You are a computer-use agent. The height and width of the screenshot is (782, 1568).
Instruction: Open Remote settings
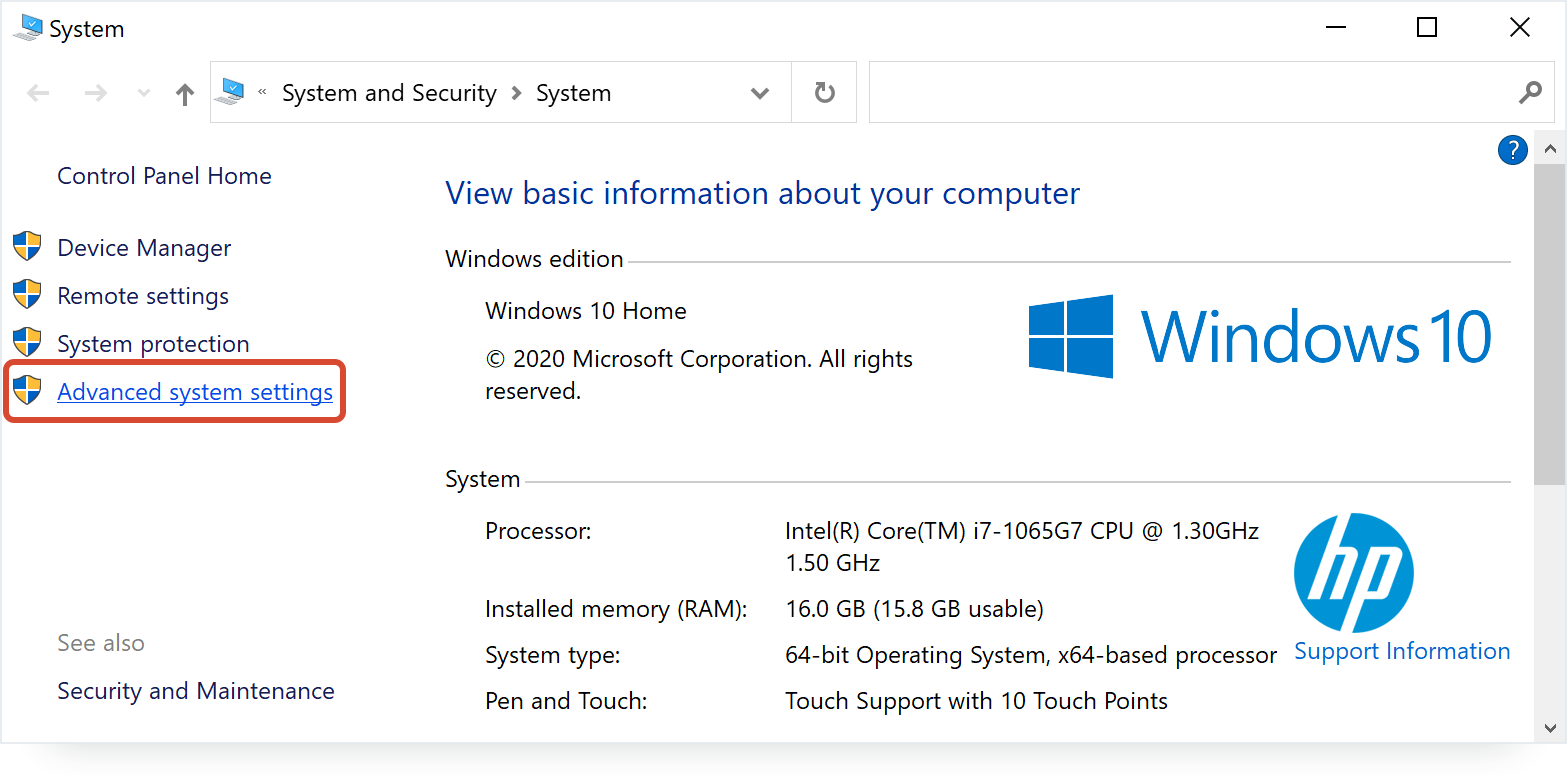143,296
